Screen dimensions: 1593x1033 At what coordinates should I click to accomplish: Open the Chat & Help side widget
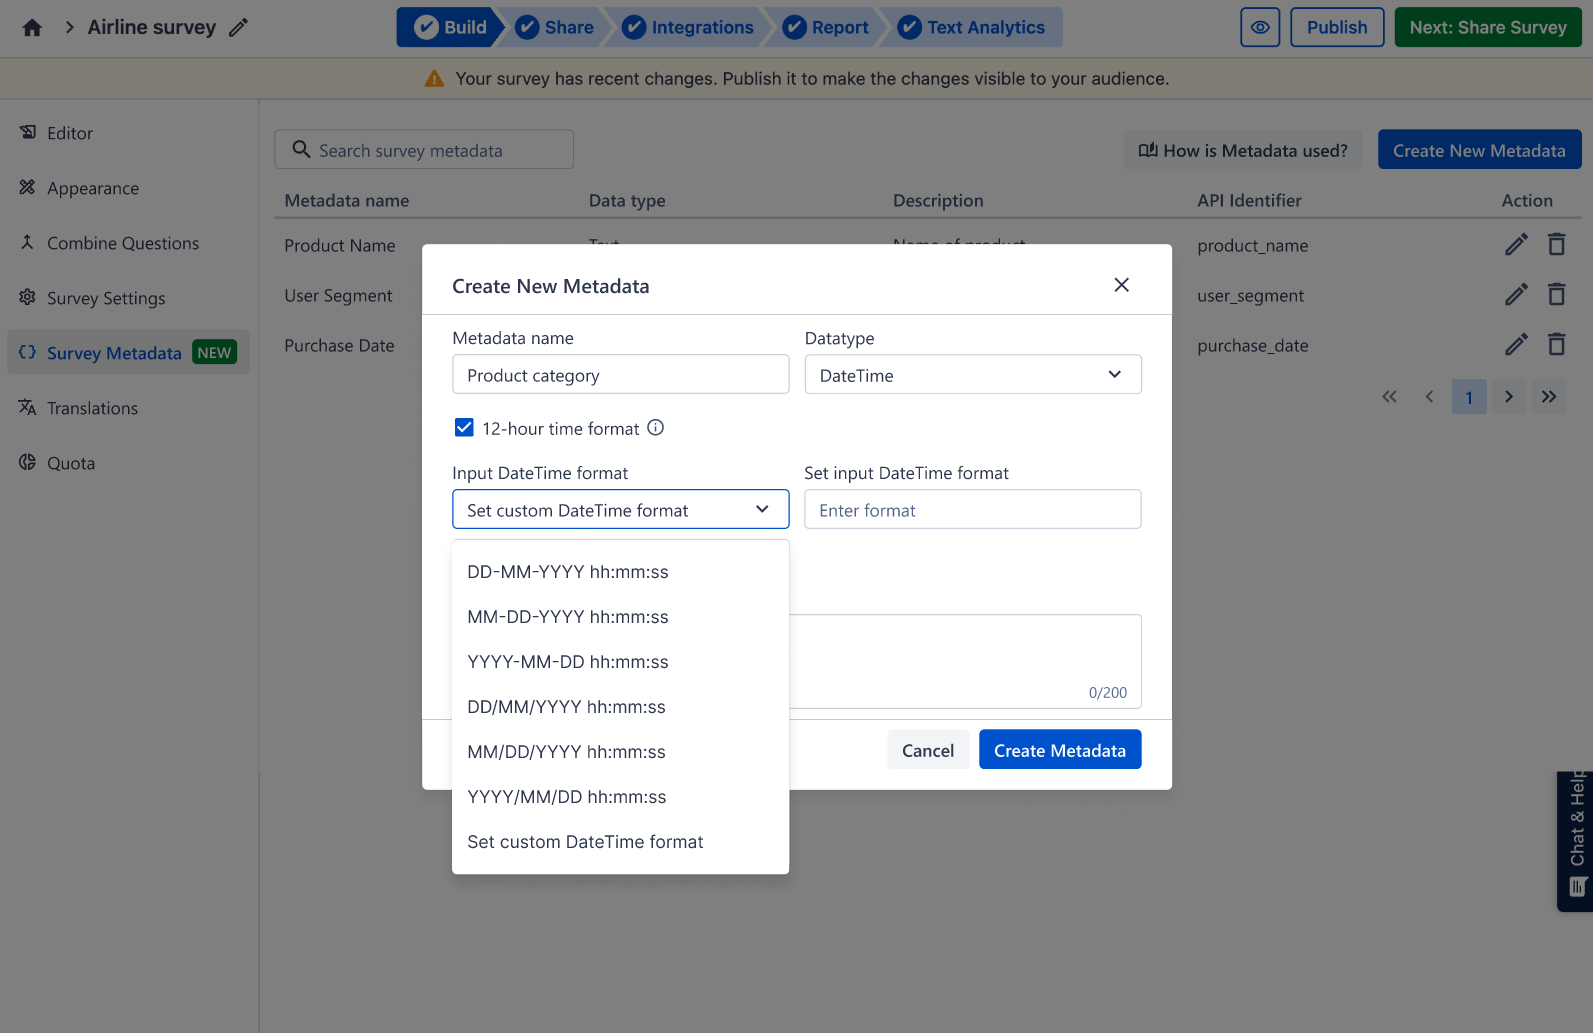tap(1575, 840)
